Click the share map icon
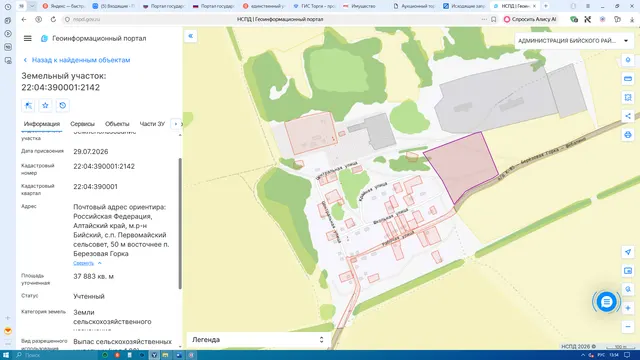 coord(628,116)
